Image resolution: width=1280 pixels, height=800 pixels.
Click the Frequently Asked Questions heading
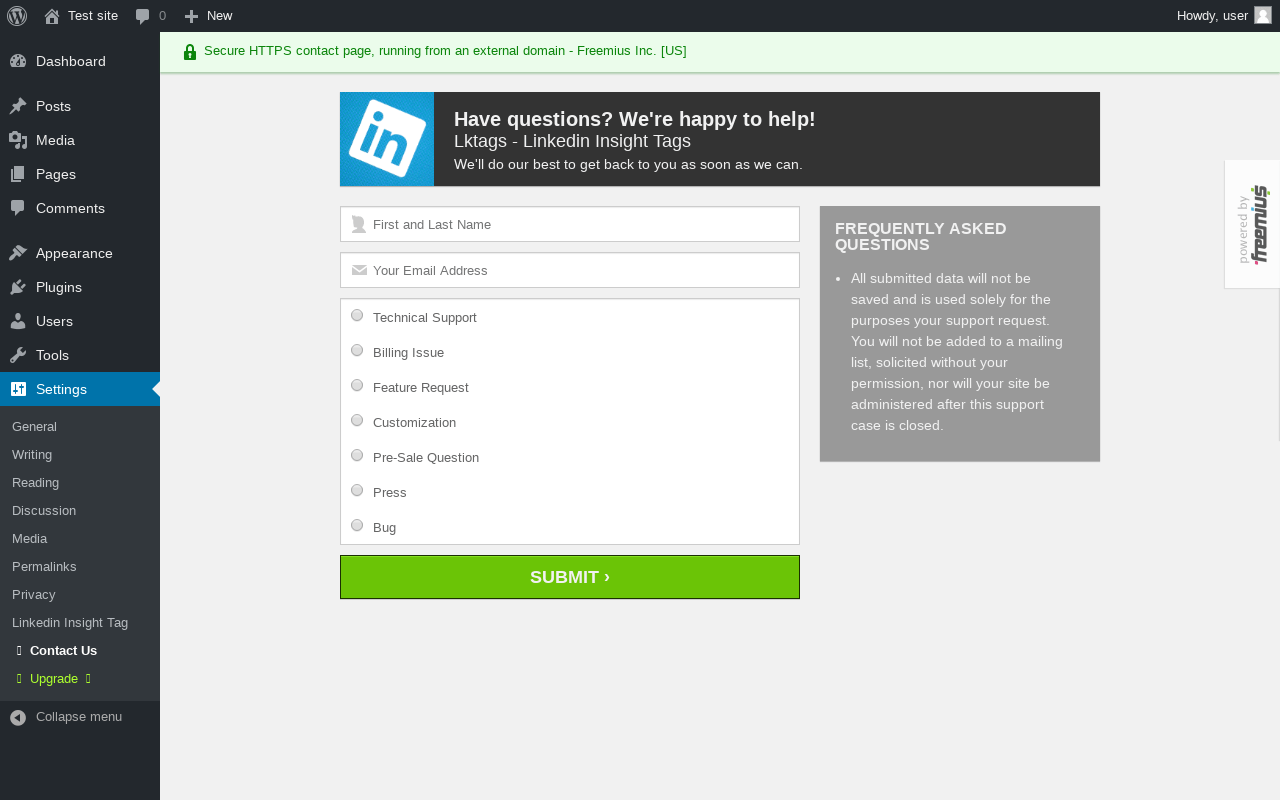click(921, 236)
